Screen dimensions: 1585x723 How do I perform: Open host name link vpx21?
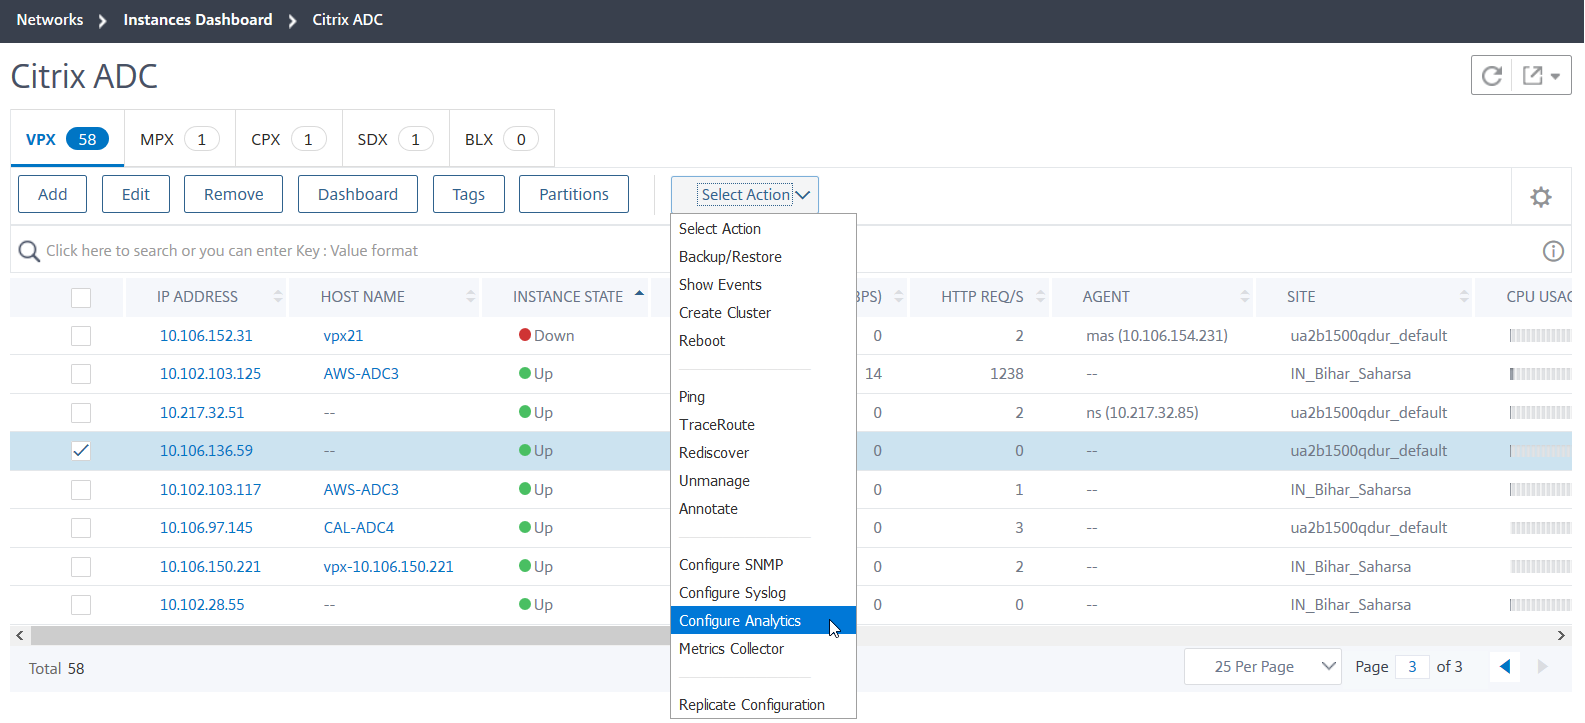click(343, 336)
